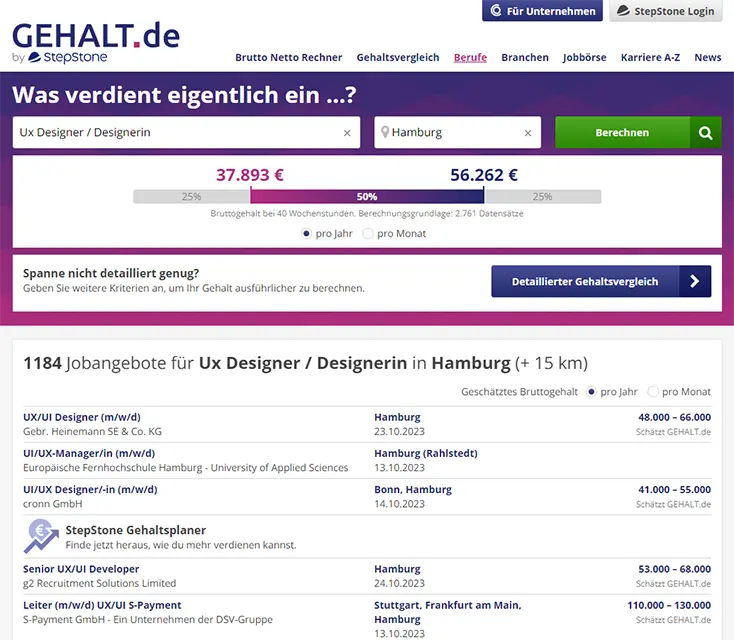Click the GEHALT.de logo
734x640 pixels.
(96, 42)
